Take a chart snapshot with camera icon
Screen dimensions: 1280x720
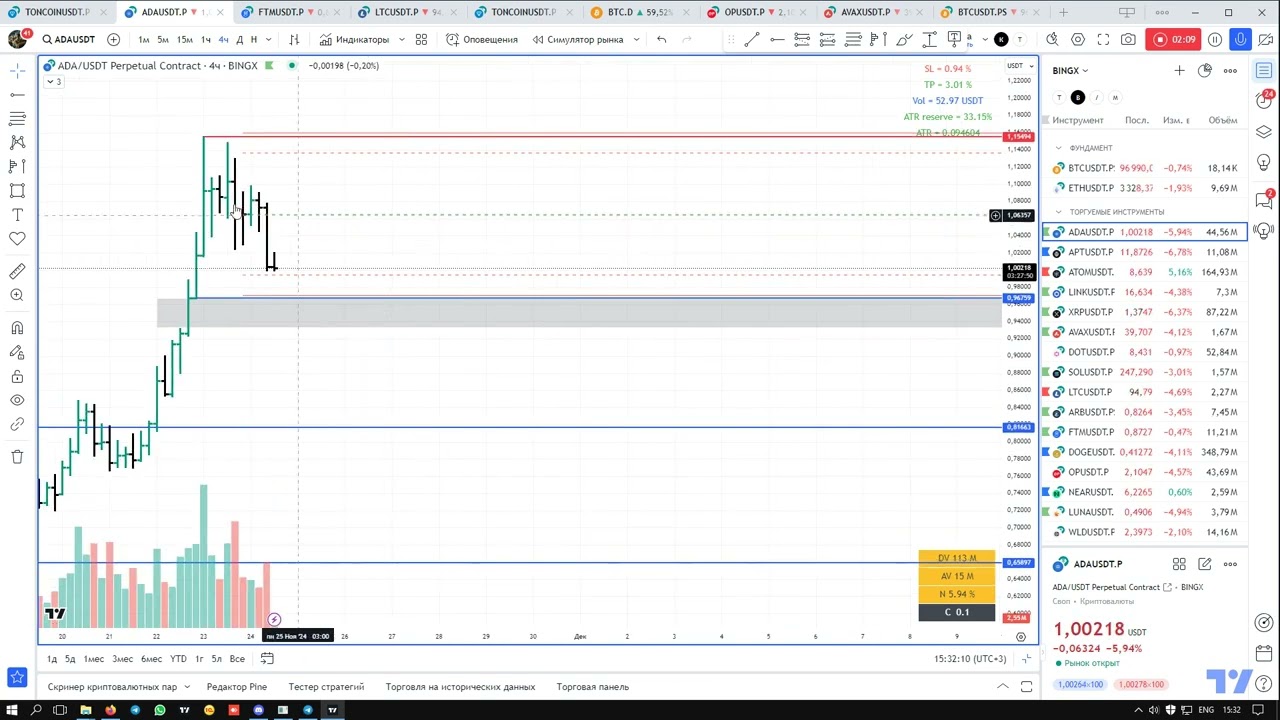pos(1128,39)
